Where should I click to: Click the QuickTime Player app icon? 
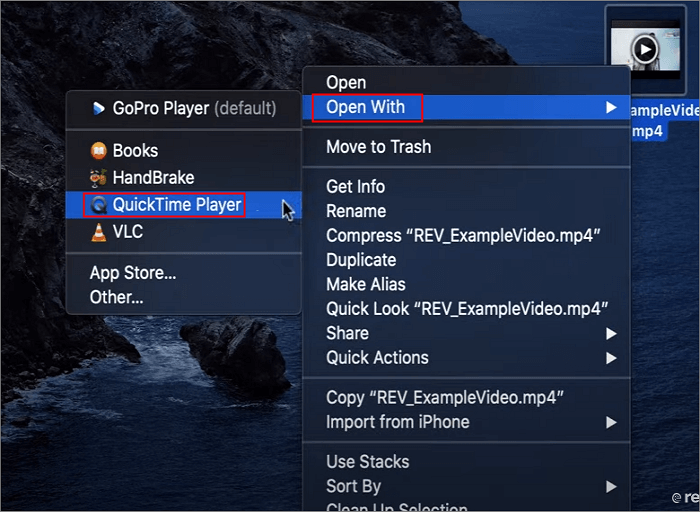pyautogui.click(x=99, y=205)
